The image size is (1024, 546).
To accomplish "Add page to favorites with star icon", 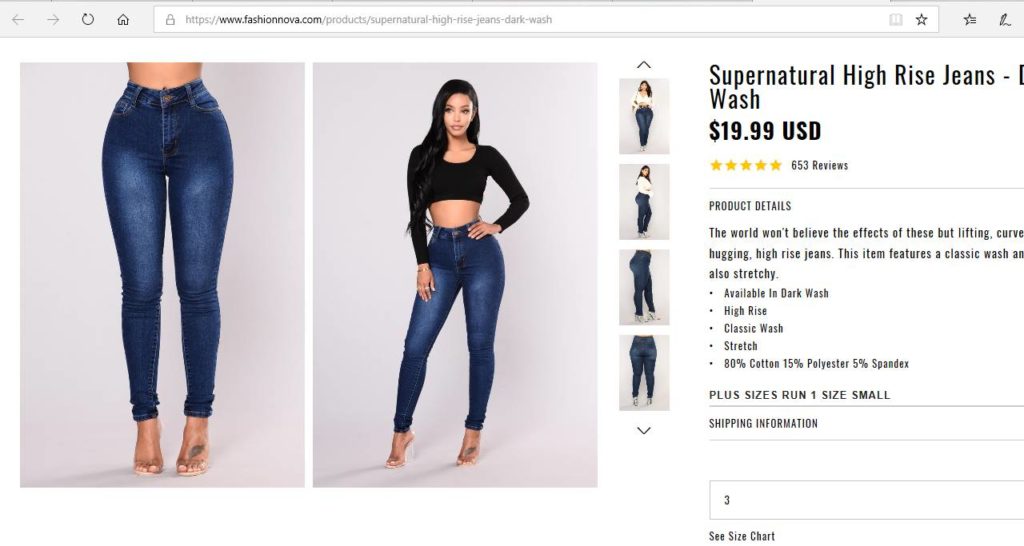I will [921, 19].
